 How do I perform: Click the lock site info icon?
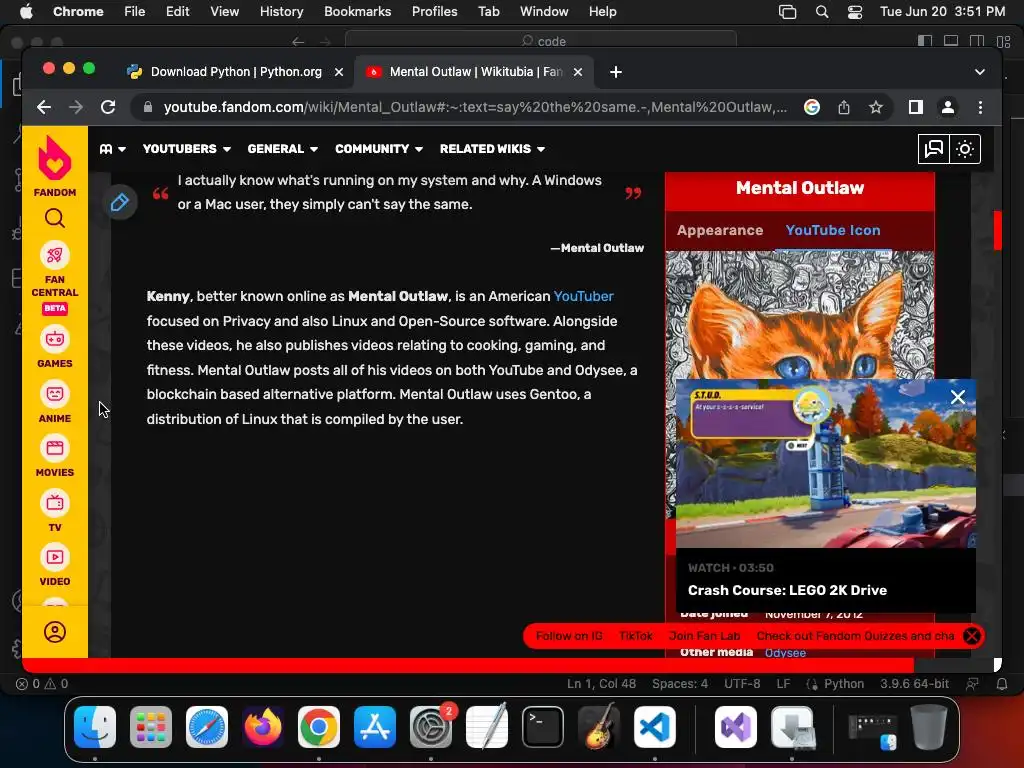tap(148, 107)
